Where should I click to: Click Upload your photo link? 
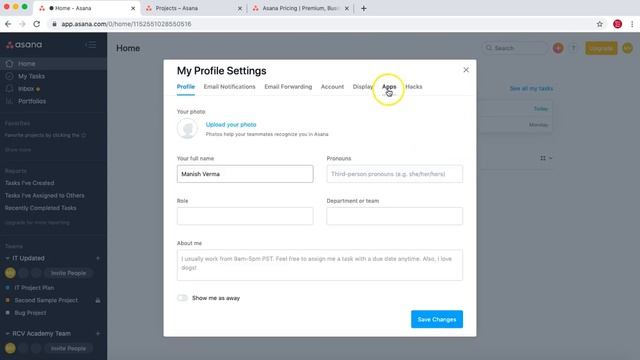pos(231,125)
